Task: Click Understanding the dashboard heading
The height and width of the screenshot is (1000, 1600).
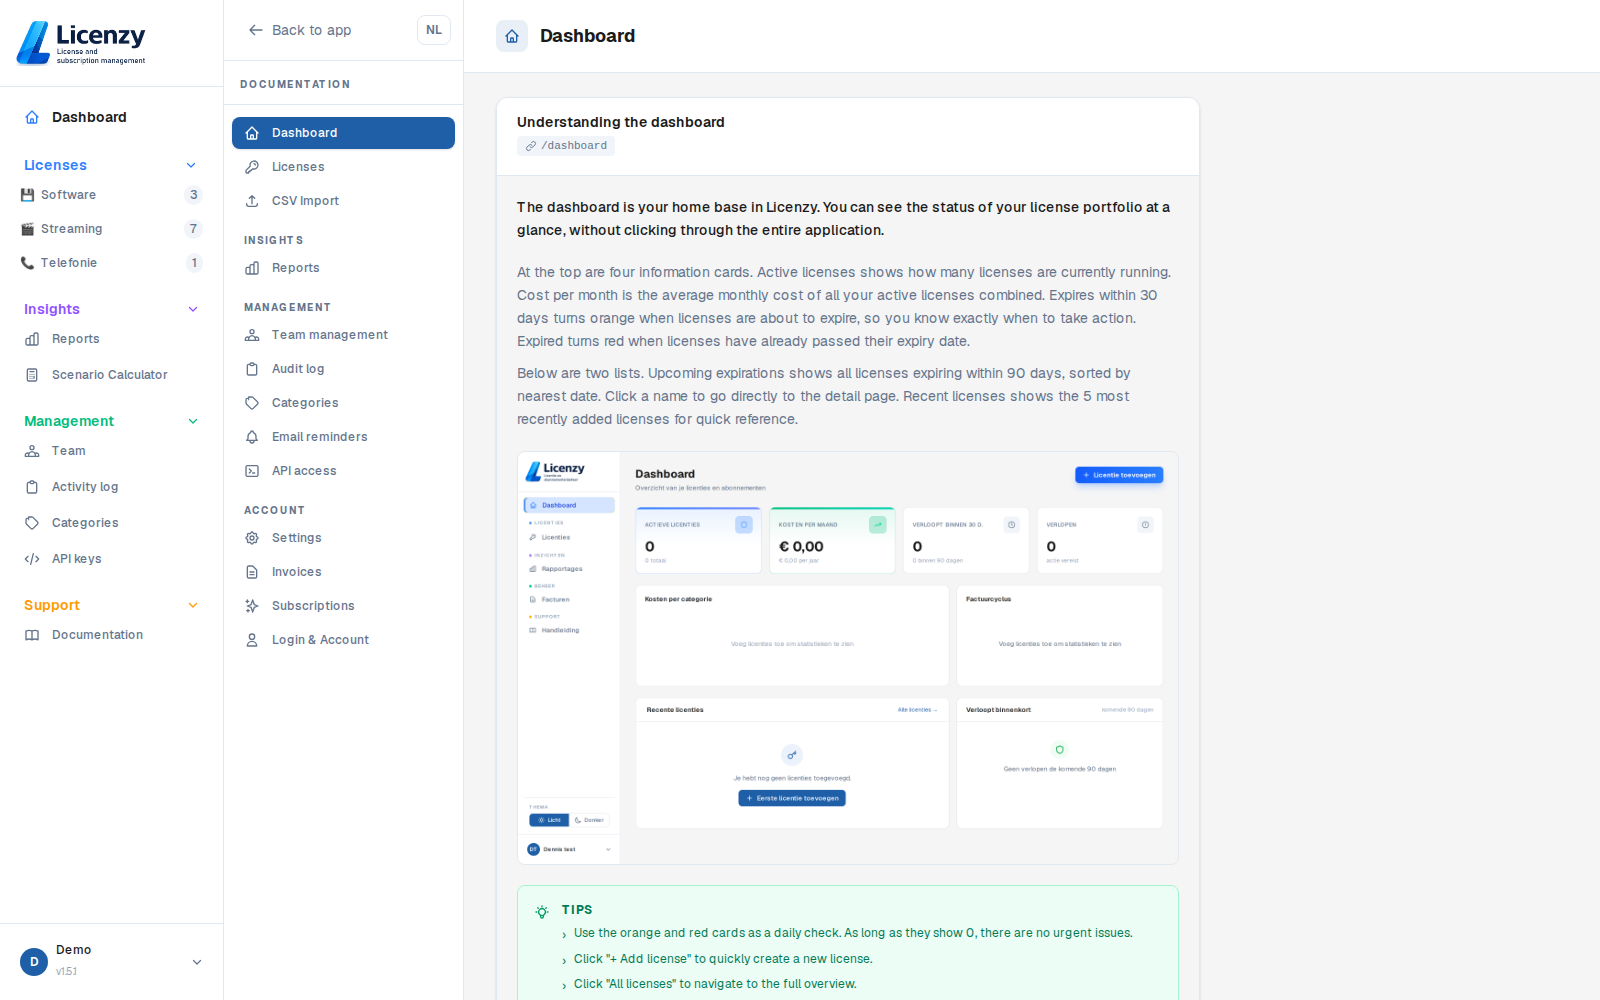Action: 621,122
